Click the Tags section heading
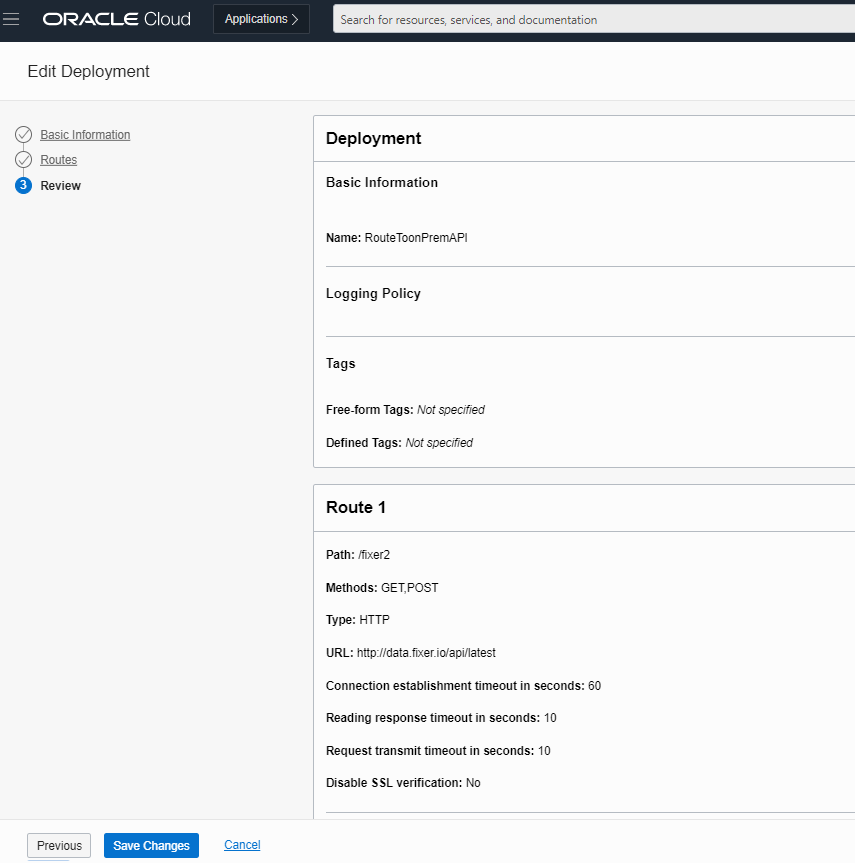855x863 pixels. coord(340,363)
